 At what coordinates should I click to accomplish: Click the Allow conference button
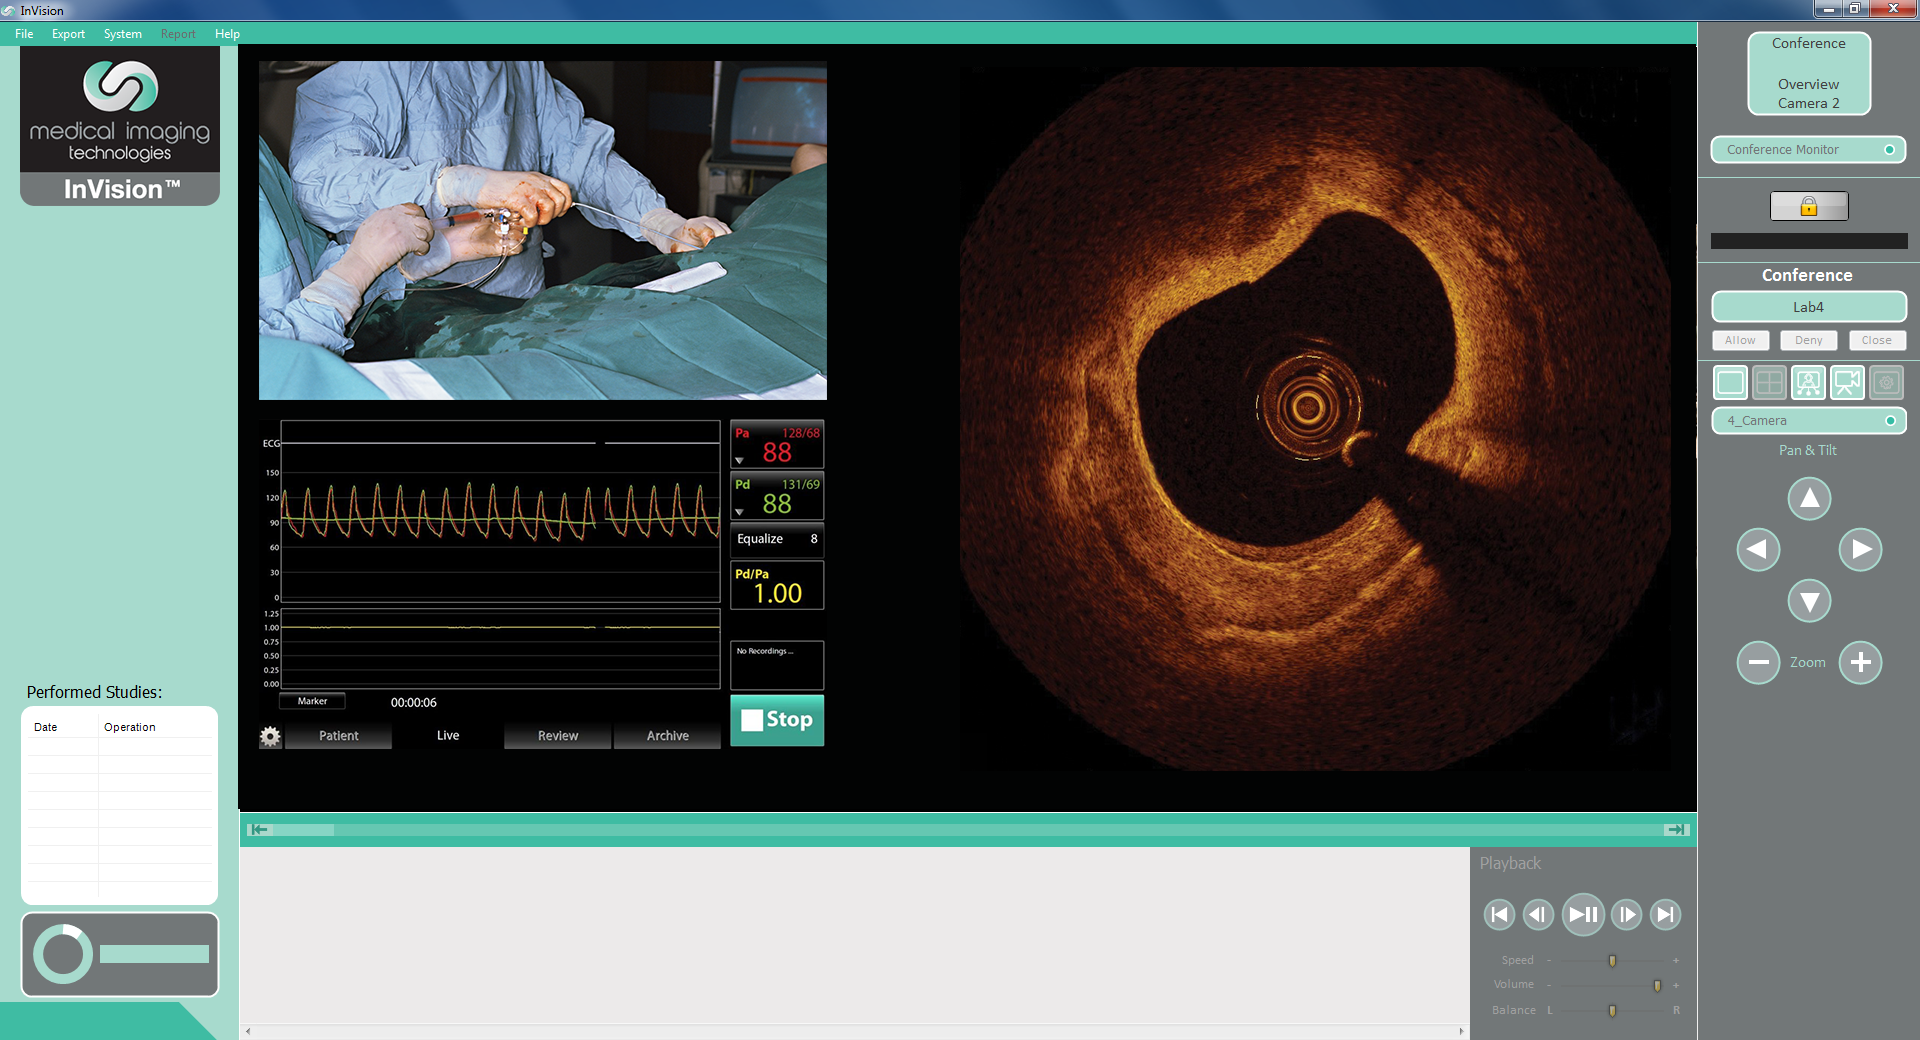tap(1740, 341)
